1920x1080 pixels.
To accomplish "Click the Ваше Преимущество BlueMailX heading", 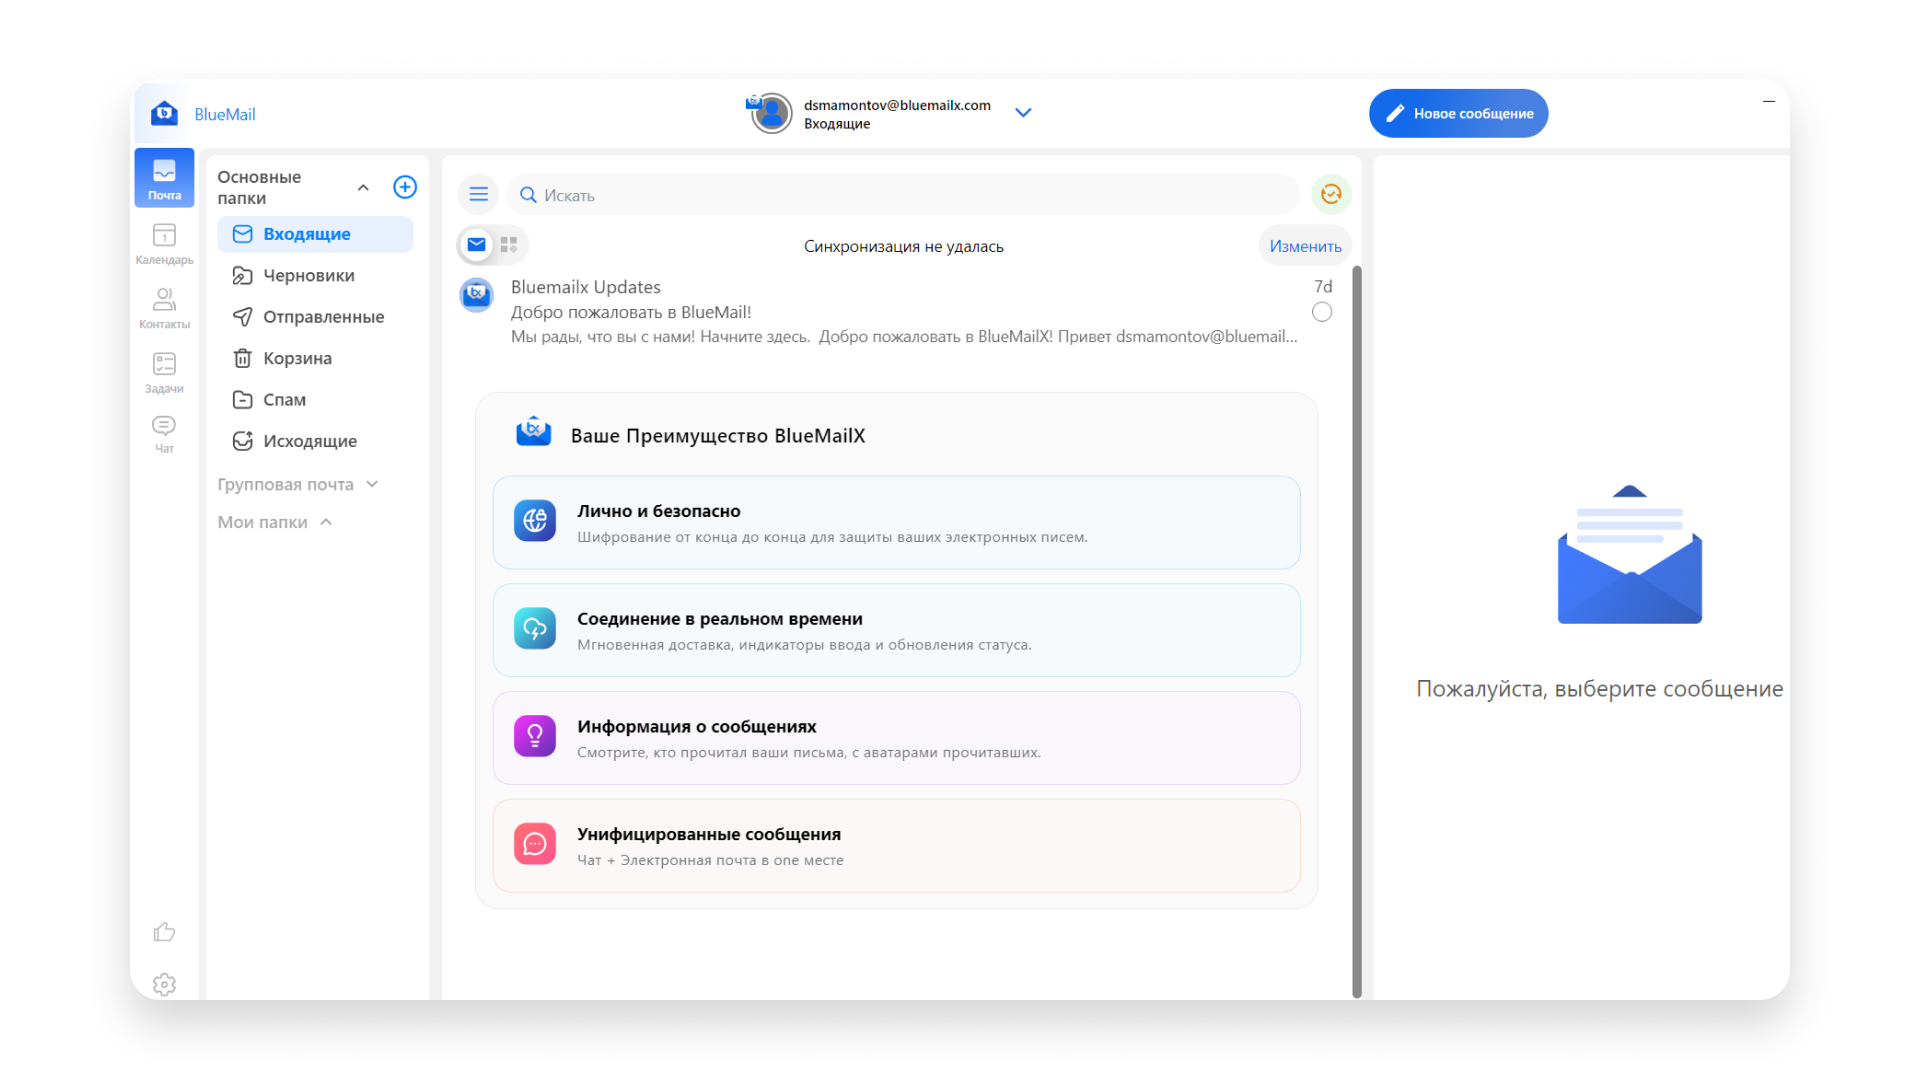I will point(718,436).
